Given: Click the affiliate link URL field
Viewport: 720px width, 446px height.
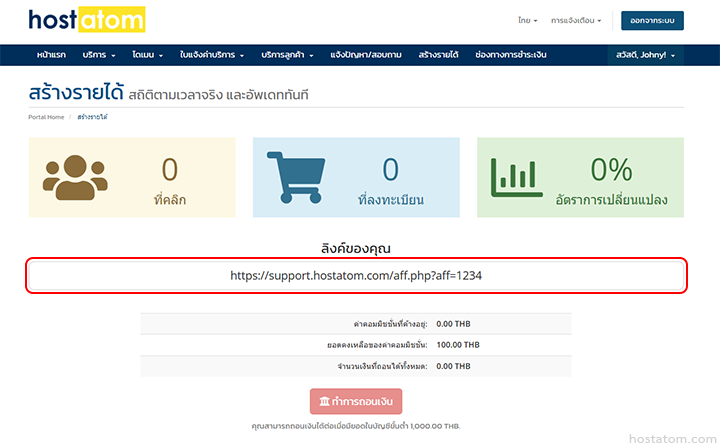Looking at the screenshot, I should point(357,274).
